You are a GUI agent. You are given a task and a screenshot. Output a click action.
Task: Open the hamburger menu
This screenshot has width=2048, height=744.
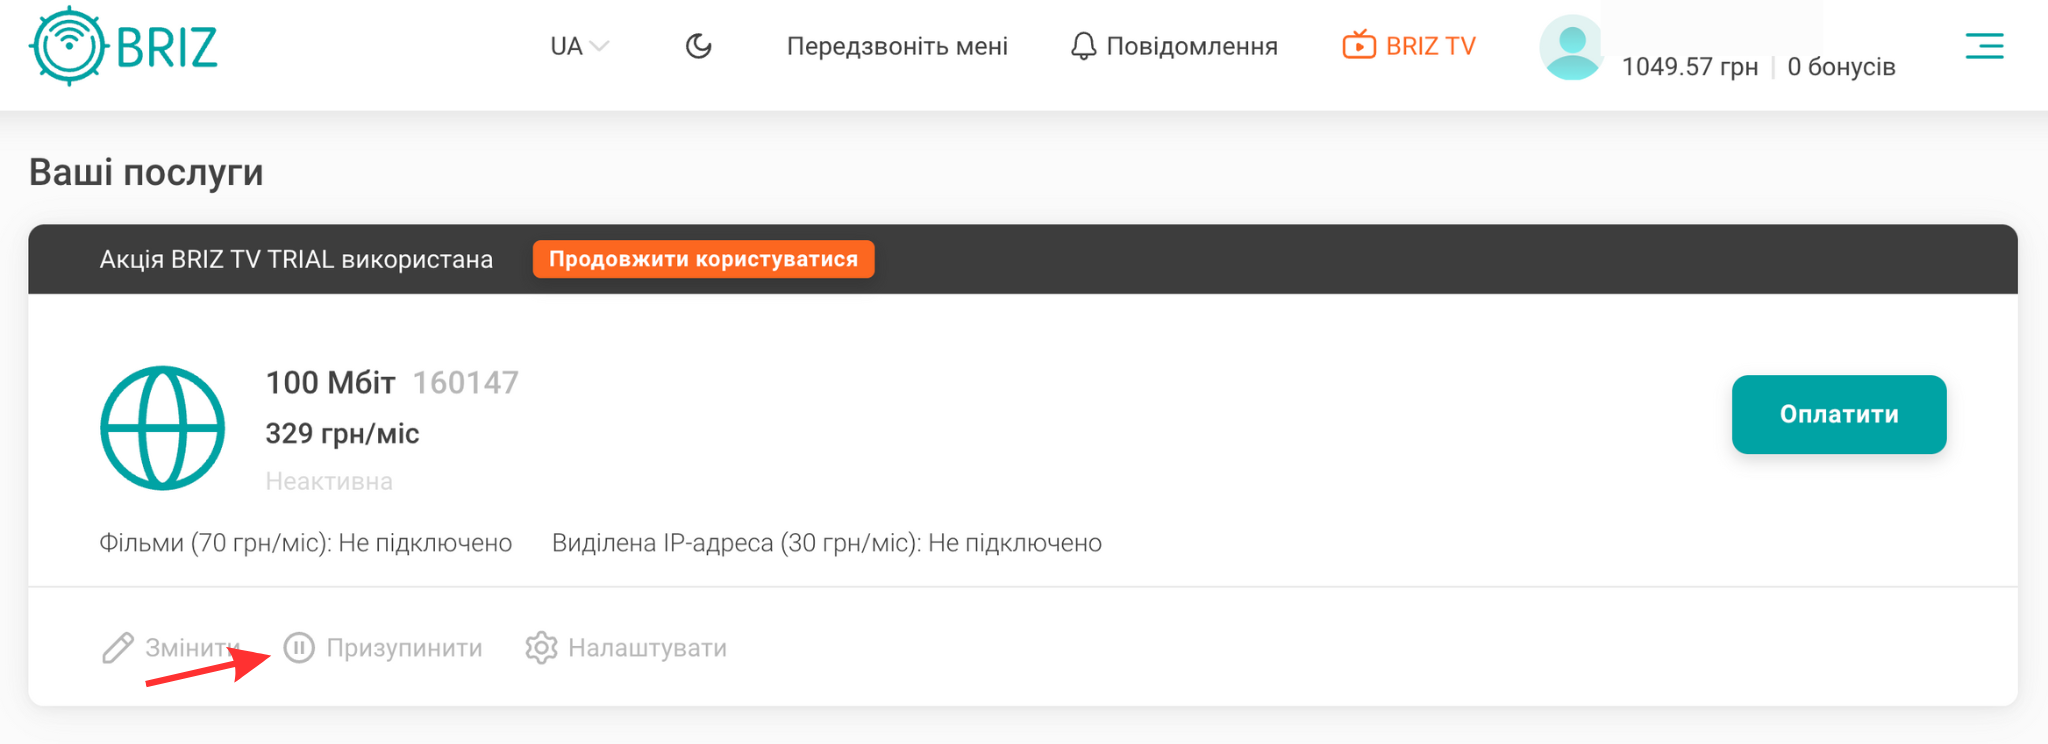1984,46
